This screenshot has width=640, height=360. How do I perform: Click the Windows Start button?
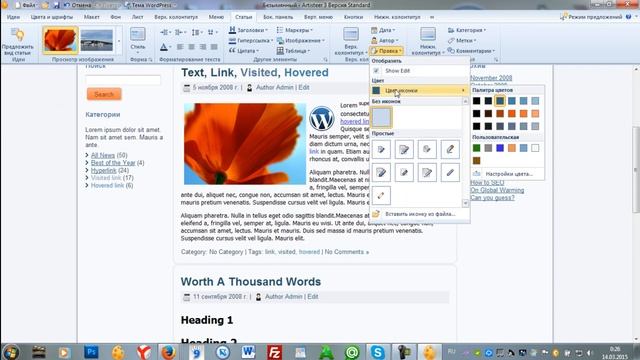[x=10, y=352]
